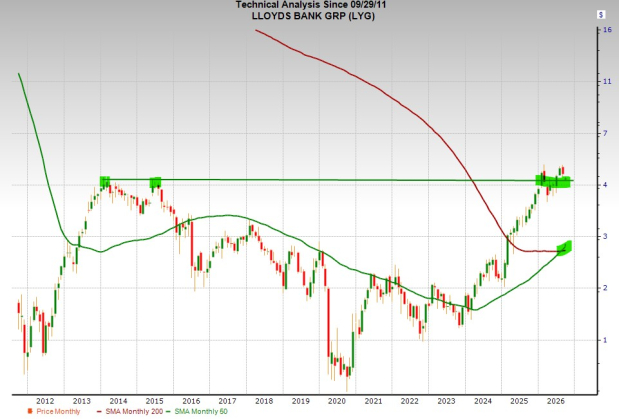619x419 pixels.
Task: Click the 1 price axis label
Action: [x=605, y=340]
